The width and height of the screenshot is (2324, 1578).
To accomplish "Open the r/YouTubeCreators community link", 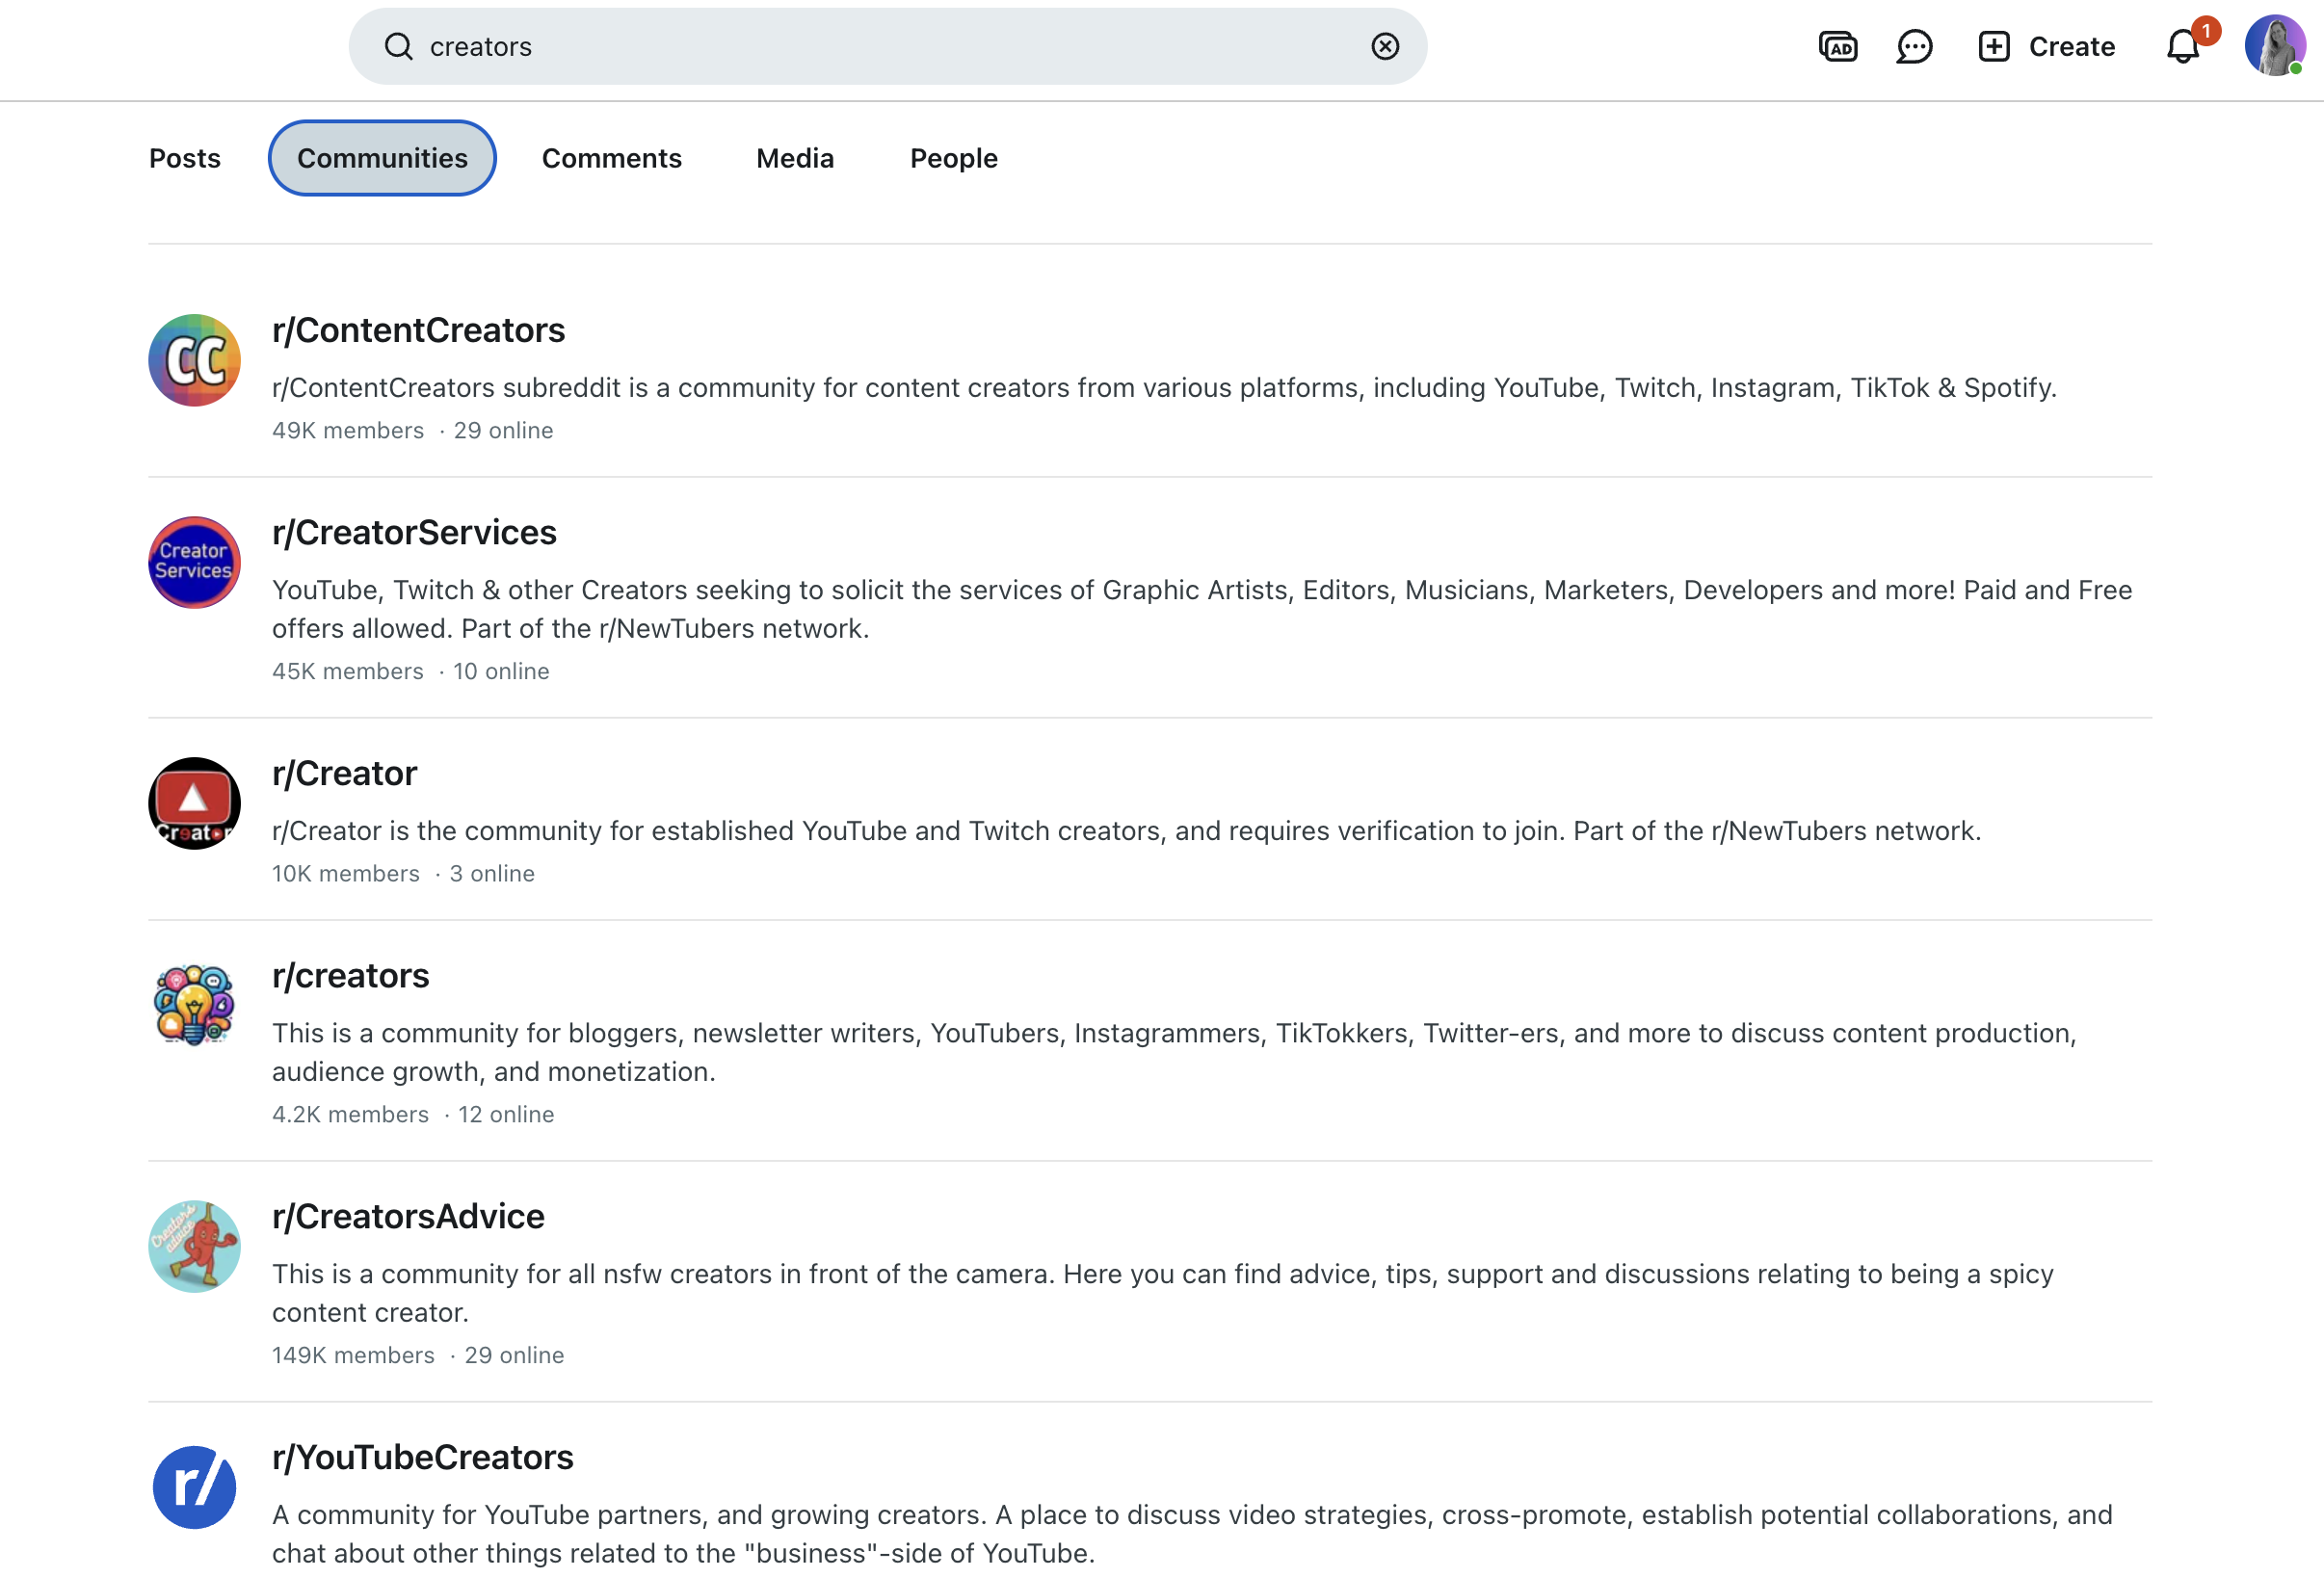I will coord(422,1457).
